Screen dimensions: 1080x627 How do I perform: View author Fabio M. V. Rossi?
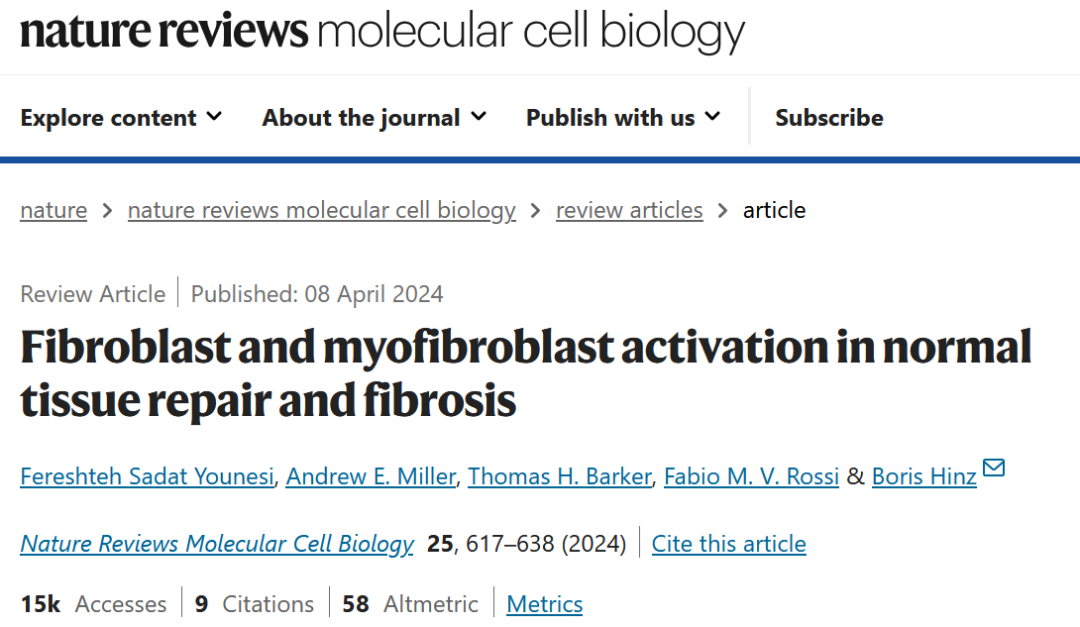pos(751,476)
